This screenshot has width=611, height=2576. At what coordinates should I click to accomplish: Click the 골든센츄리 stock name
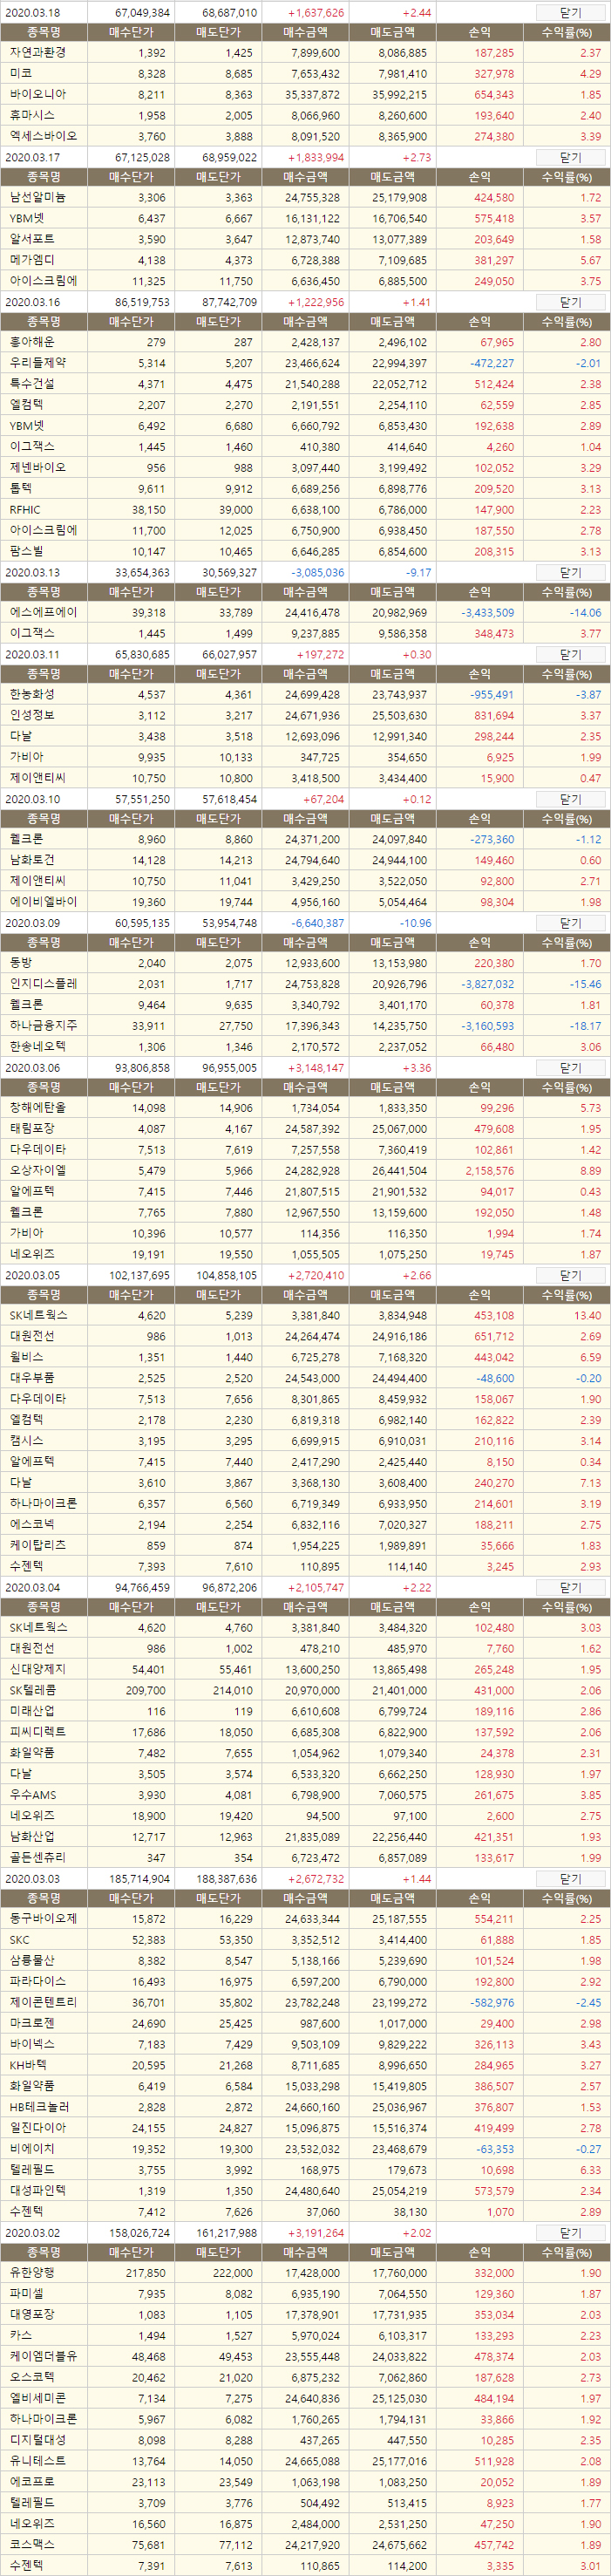[x=38, y=1857]
